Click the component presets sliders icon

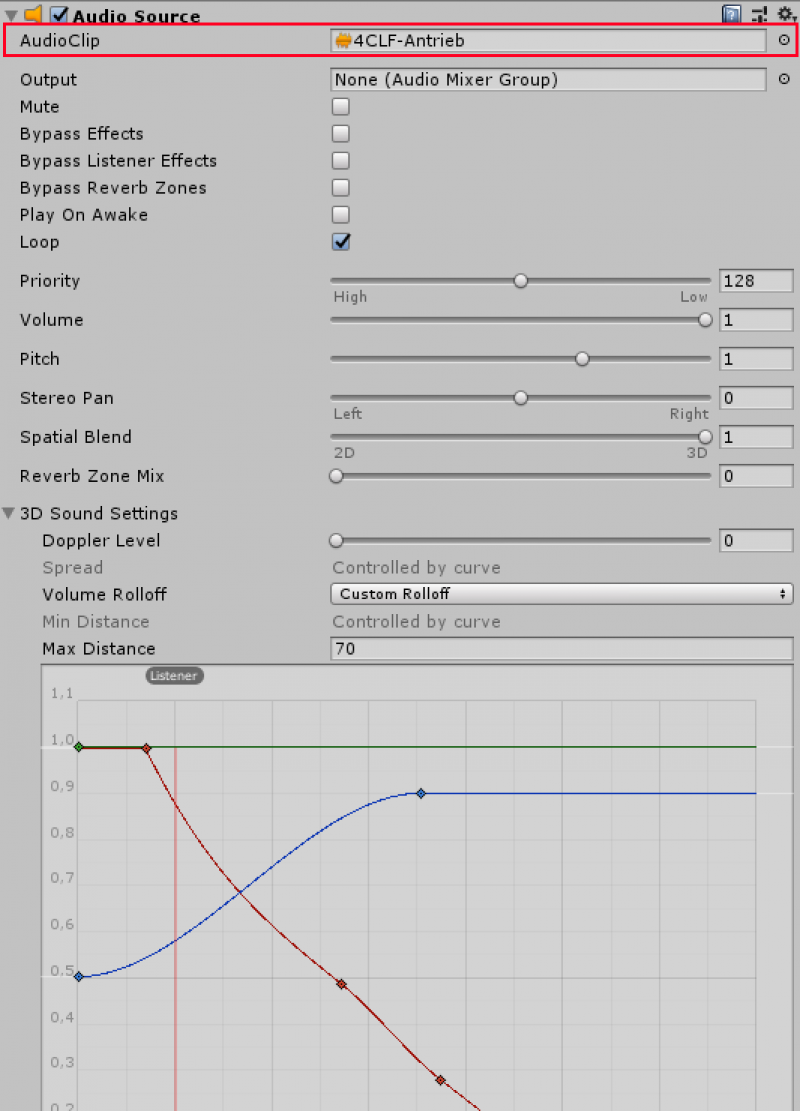pos(760,14)
